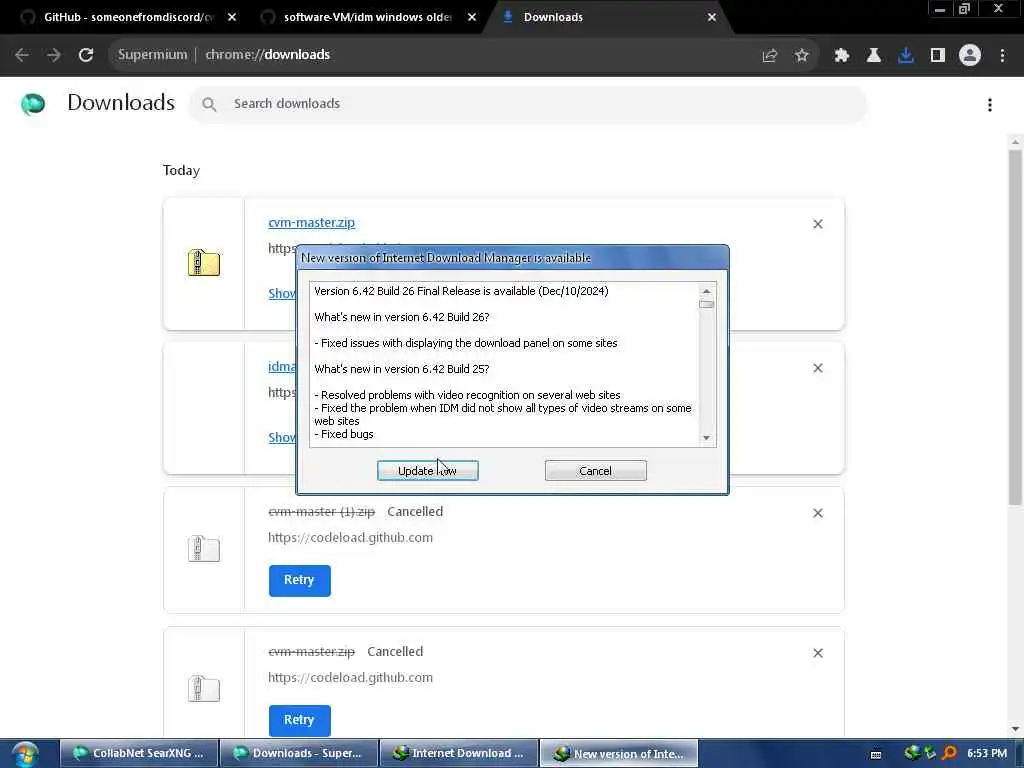This screenshot has height=768, width=1024.
Task: Remove cancelled cvm-master (1).zip entry
Action: [818, 513]
